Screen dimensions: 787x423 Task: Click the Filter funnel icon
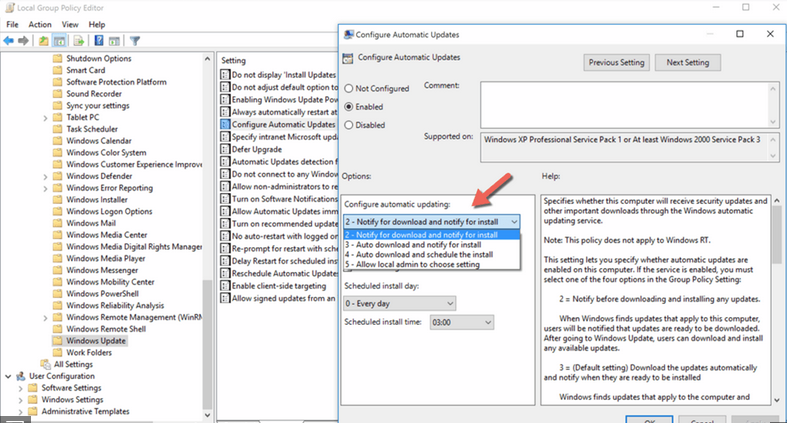click(135, 41)
